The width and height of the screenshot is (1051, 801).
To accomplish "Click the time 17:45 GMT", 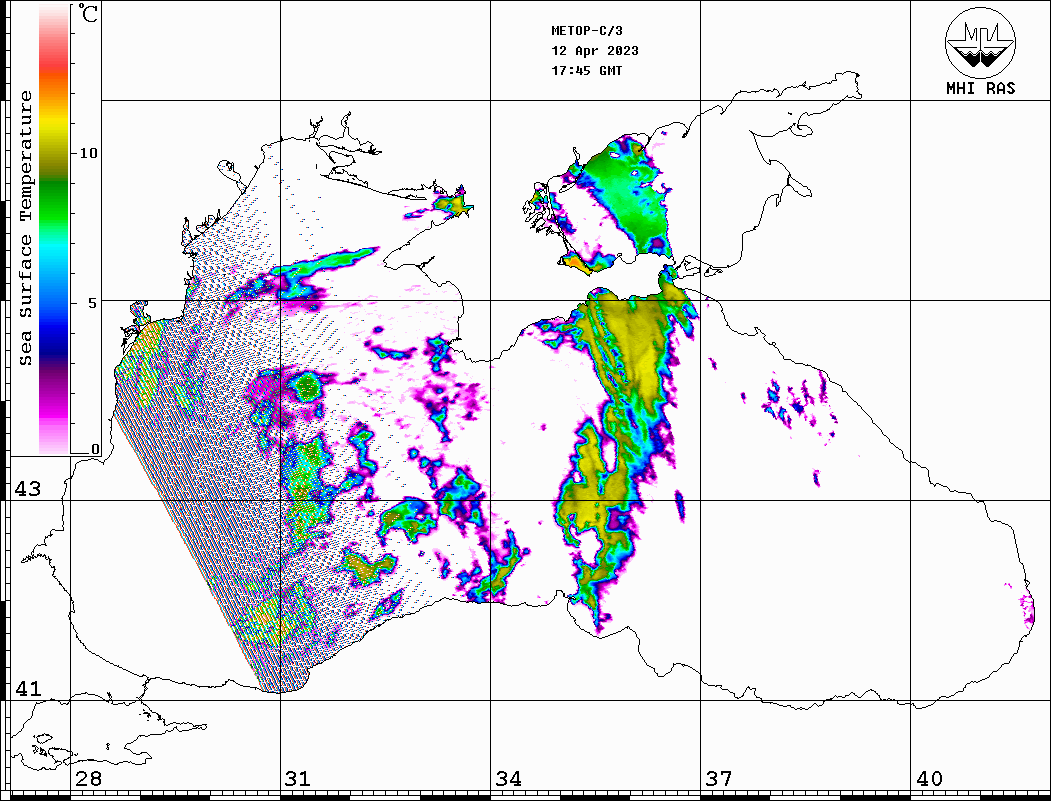I will click(586, 70).
